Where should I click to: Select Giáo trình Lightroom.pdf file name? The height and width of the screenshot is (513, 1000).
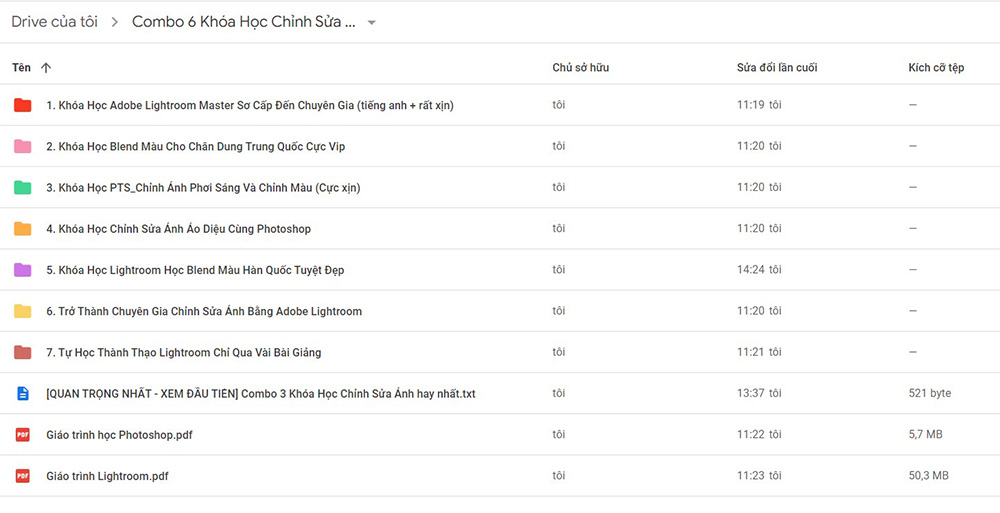pyautogui.click(x=107, y=476)
